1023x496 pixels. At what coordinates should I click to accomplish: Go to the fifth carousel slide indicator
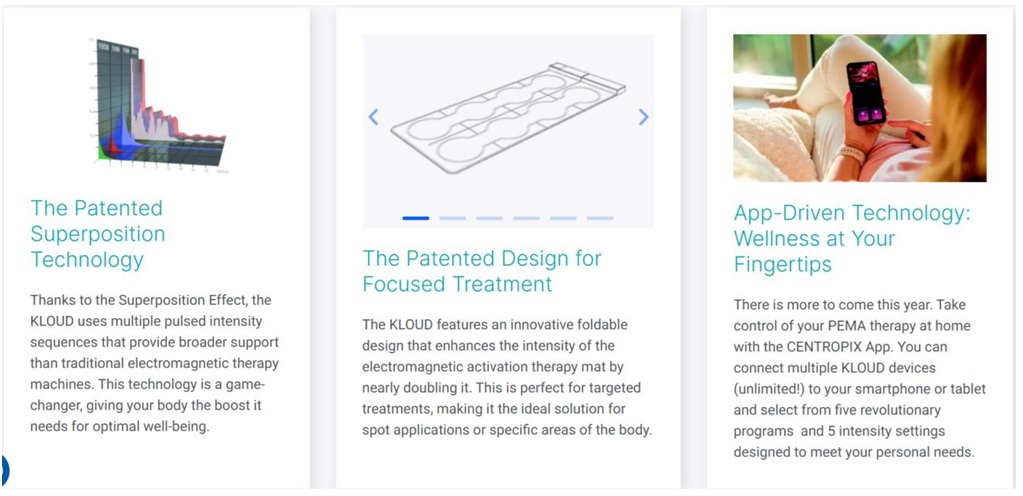click(x=563, y=217)
